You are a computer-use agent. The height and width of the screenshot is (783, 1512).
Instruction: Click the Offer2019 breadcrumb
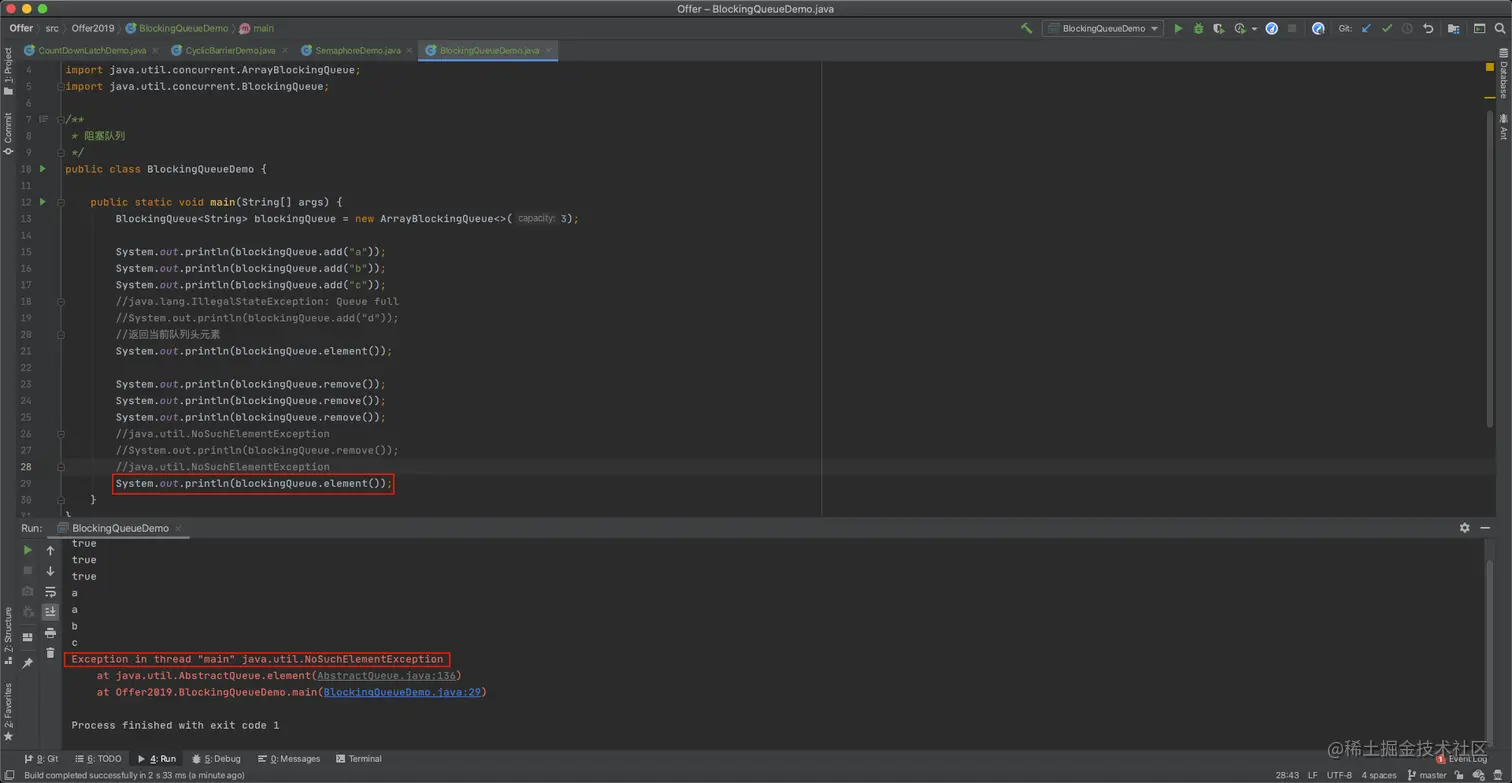click(x=92, y=28)
